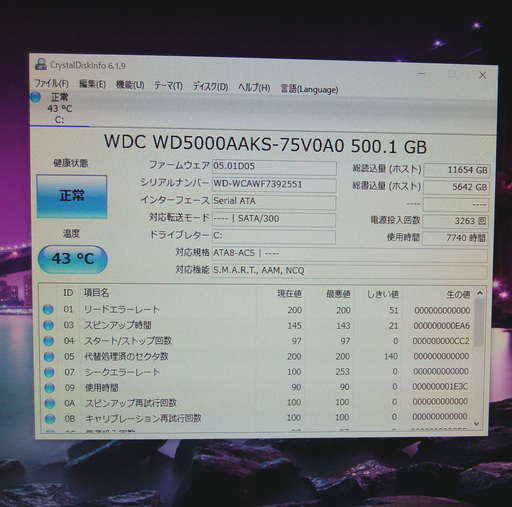Click the serial number field WD-WCAWF7392551
Image resolution: width=512 pixels, height=507 pixels.
click(274, 185)
